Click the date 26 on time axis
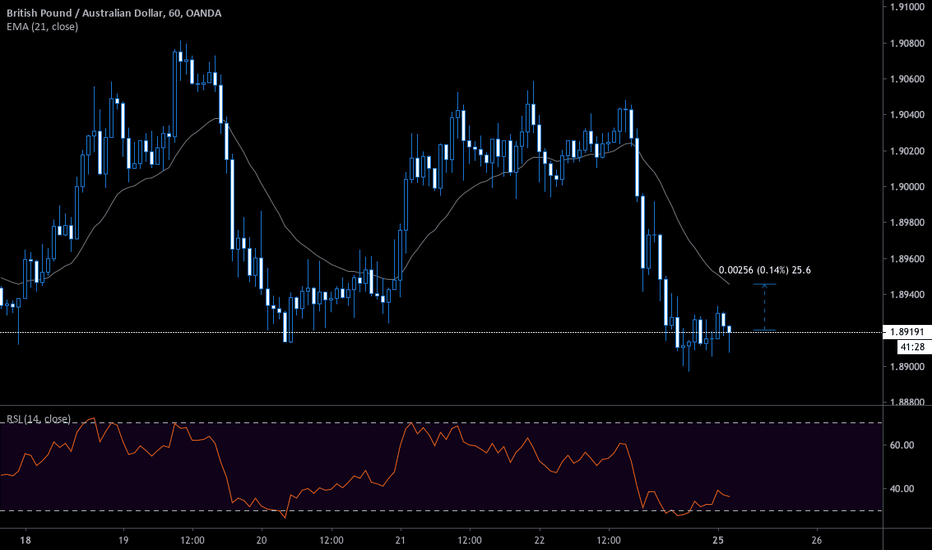Image resolution: width=932 pixels, height=550 pixels. click(816, 538)
